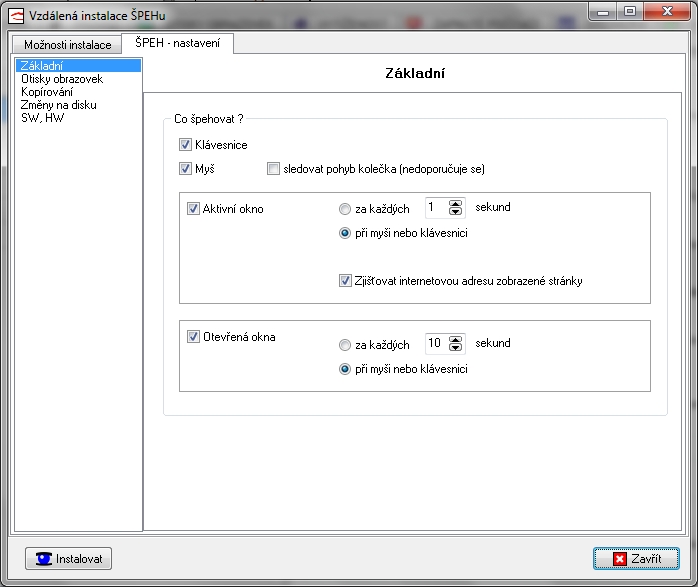The height and width of the screenshot is (587, 698).
Task: Minimize the Vzdálená instalace ŠPEHu window
Action: coord(603,12)
